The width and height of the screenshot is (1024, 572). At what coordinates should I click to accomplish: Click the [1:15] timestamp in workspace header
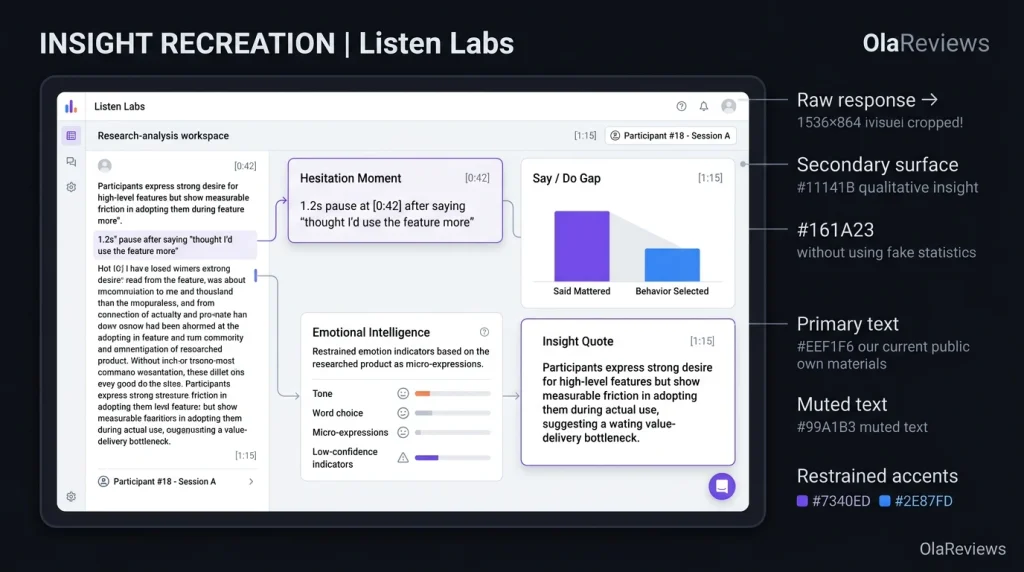pos(585,136)
